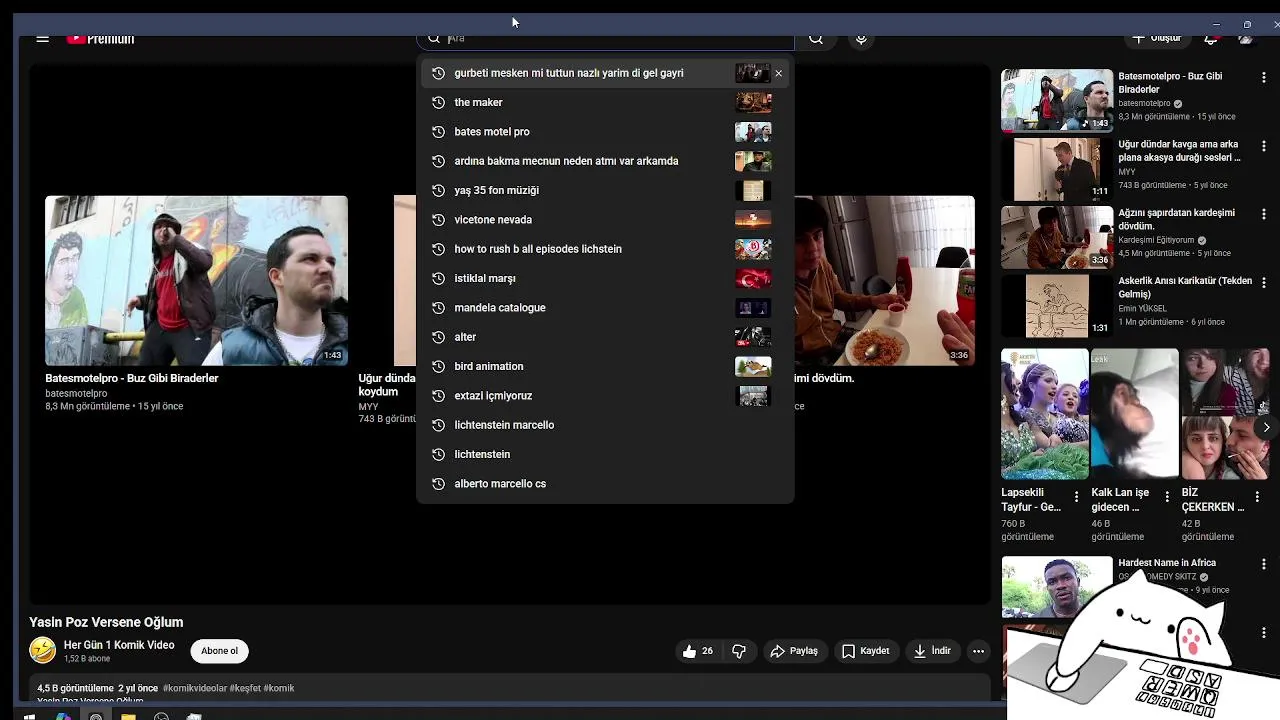1280x720 pixels.
Task: Open options menu for Short 'Lapsekili Tayfur'
Action: 1076,496
